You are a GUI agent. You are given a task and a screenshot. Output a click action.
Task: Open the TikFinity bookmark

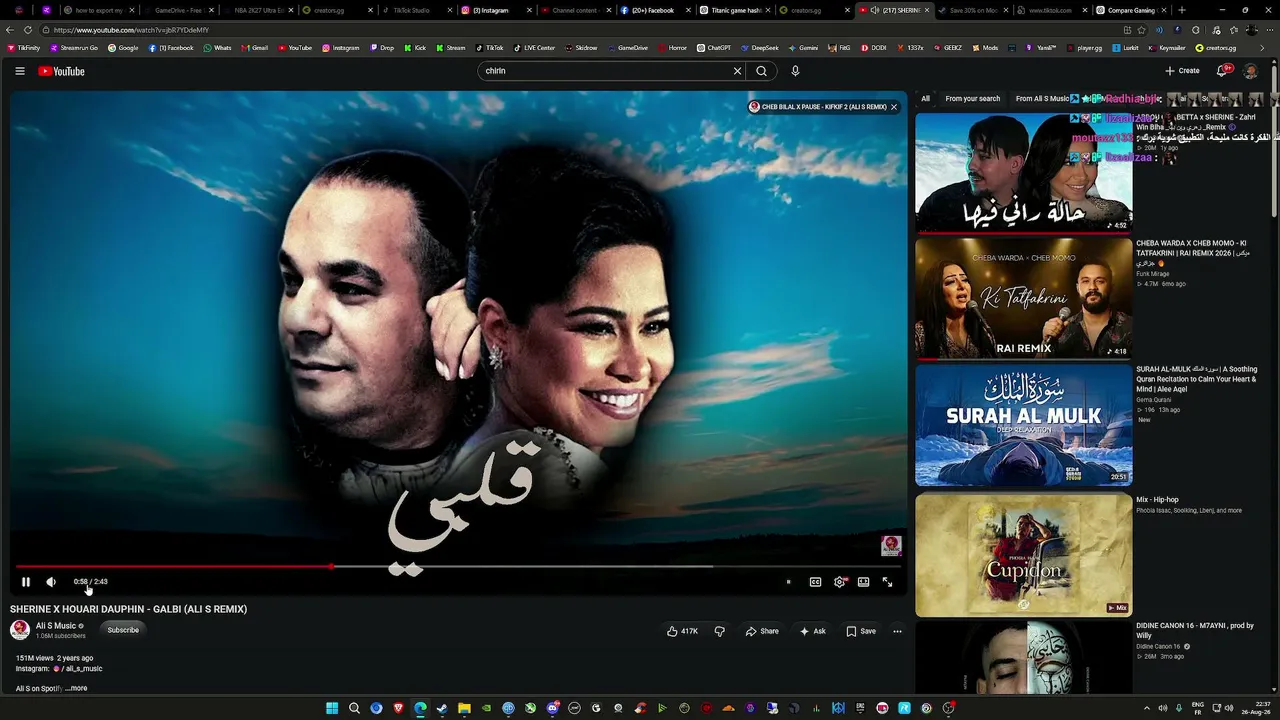(23, 48)
